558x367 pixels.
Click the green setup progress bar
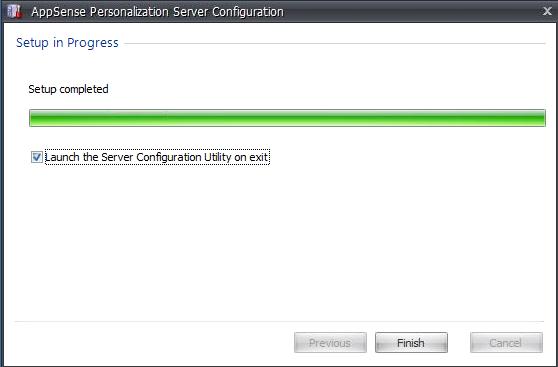point(287,118)
